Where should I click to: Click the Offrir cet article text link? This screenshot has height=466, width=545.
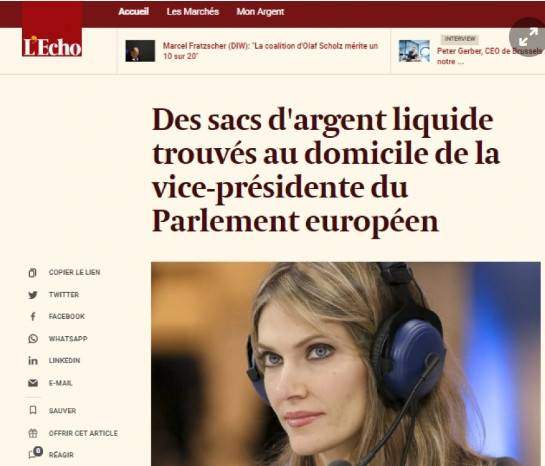(83, 433)
